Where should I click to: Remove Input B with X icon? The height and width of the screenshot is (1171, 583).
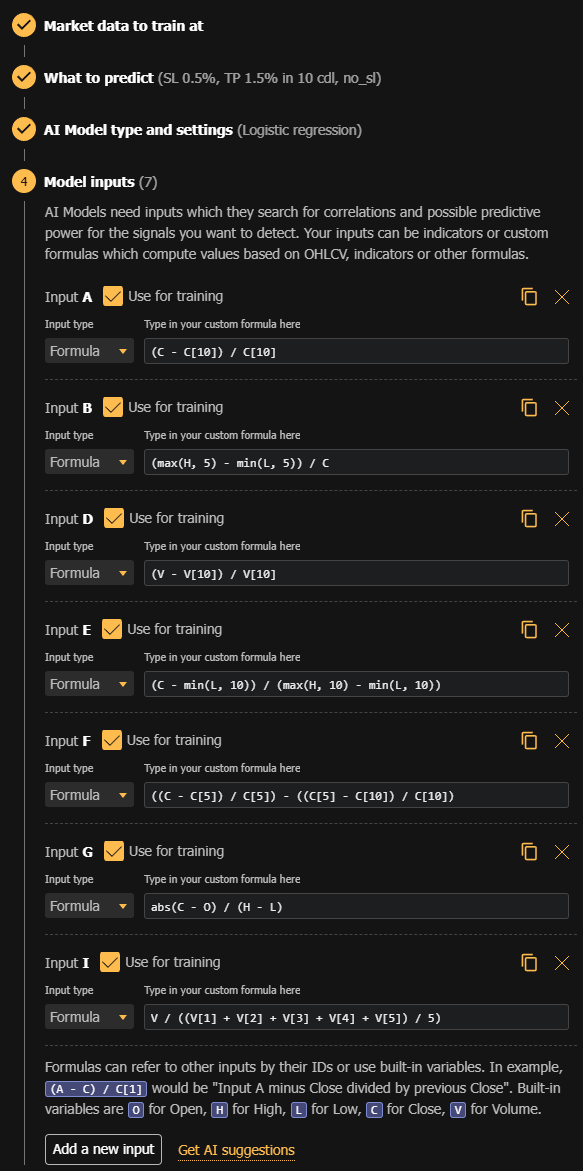[562, 408]
